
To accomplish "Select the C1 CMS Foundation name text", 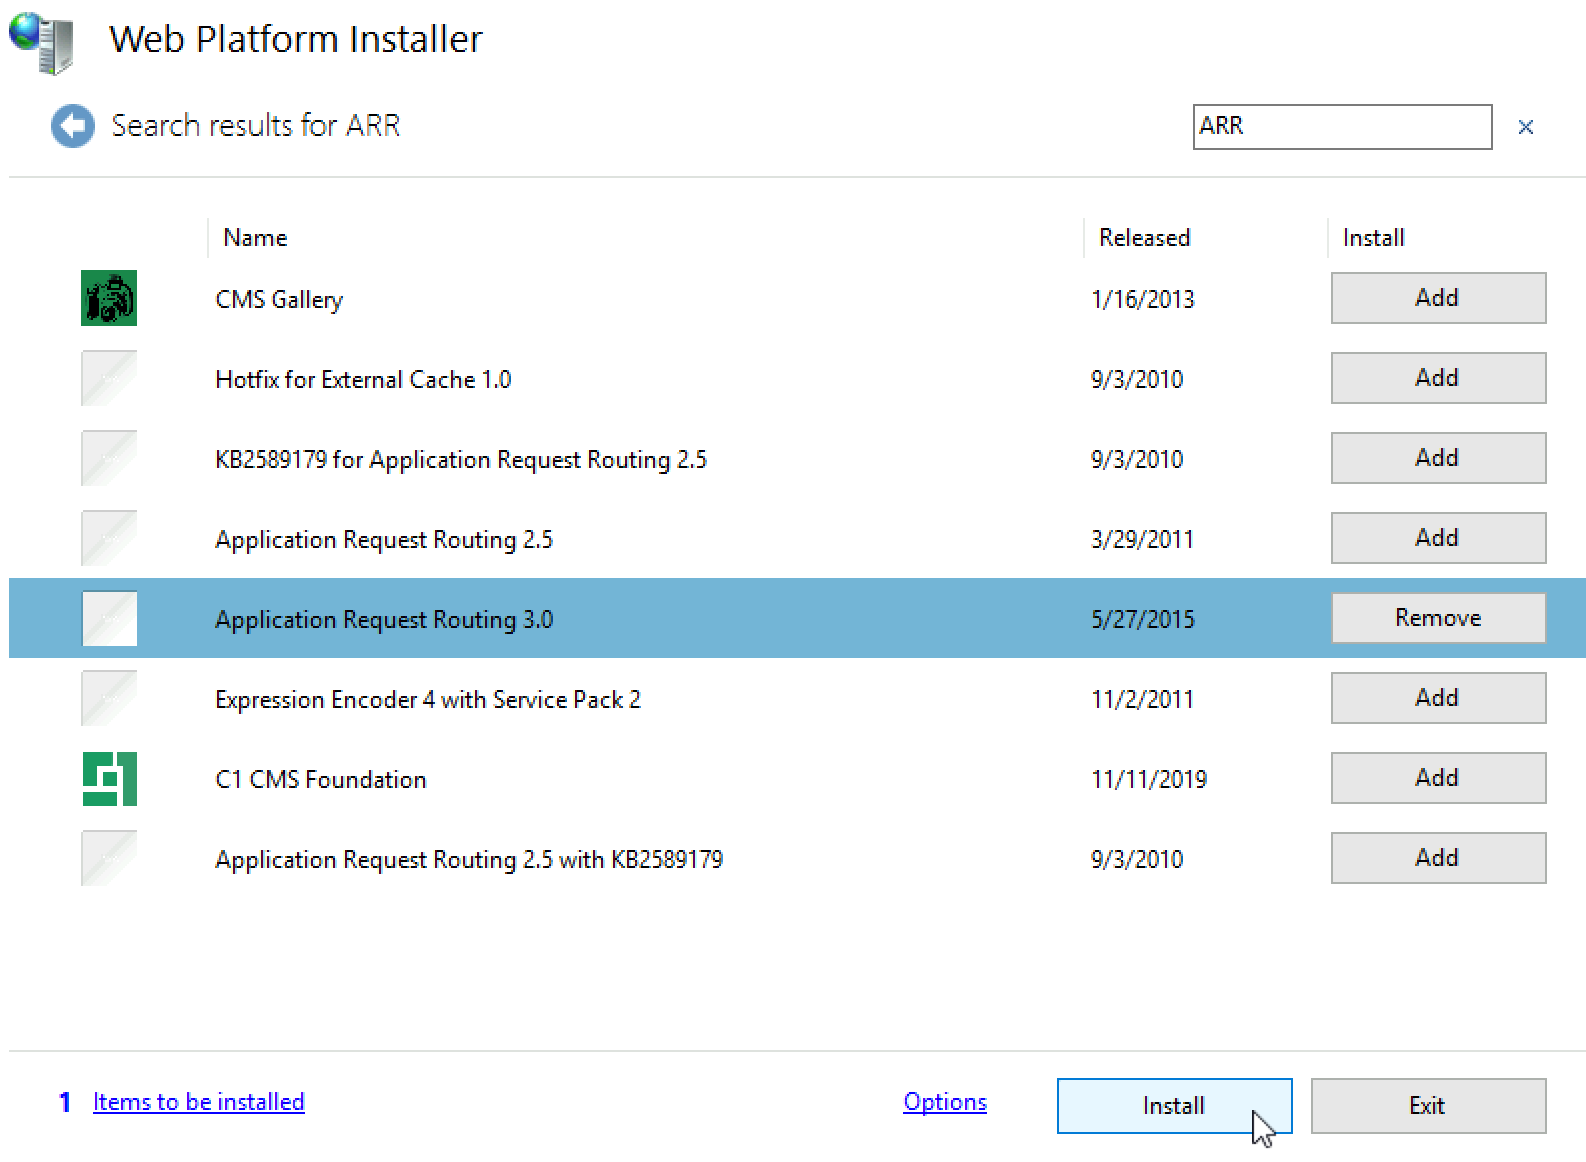I will (321, 779).
